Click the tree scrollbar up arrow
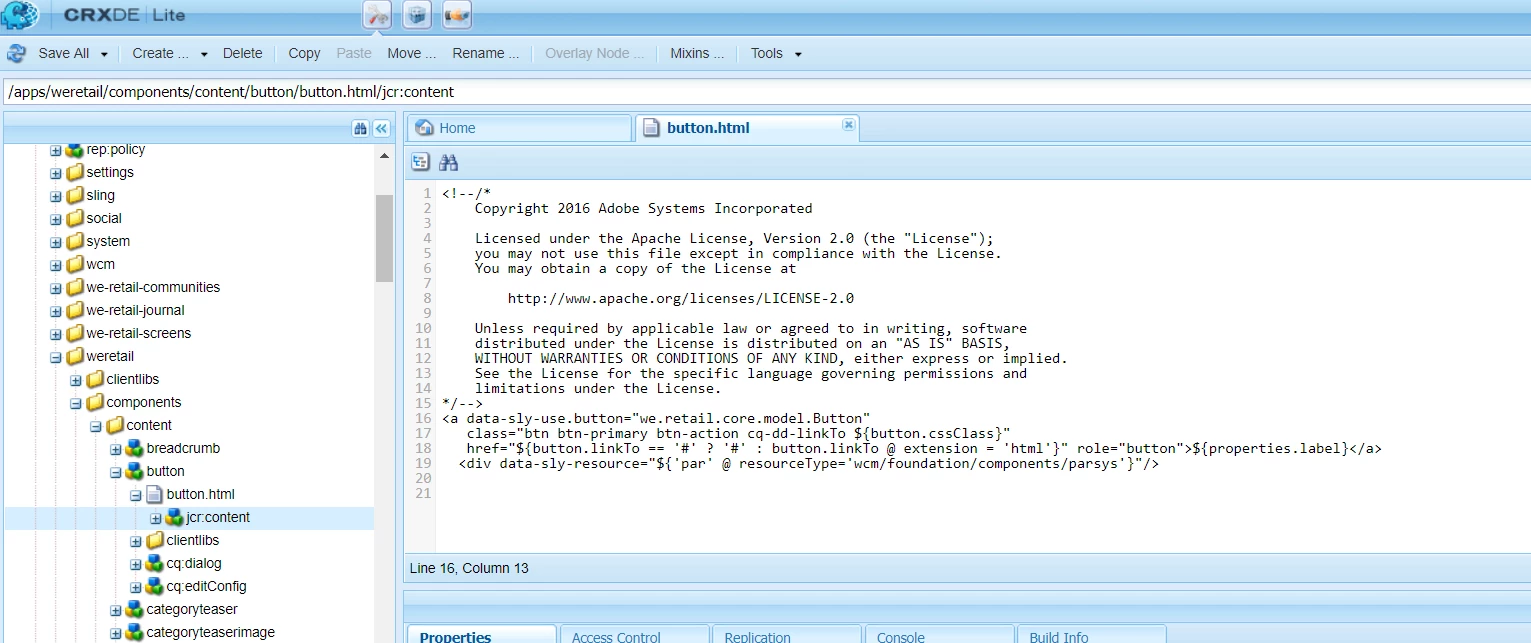The width and height of the screenshot is (1531, 643). click(x=385, y=155)
